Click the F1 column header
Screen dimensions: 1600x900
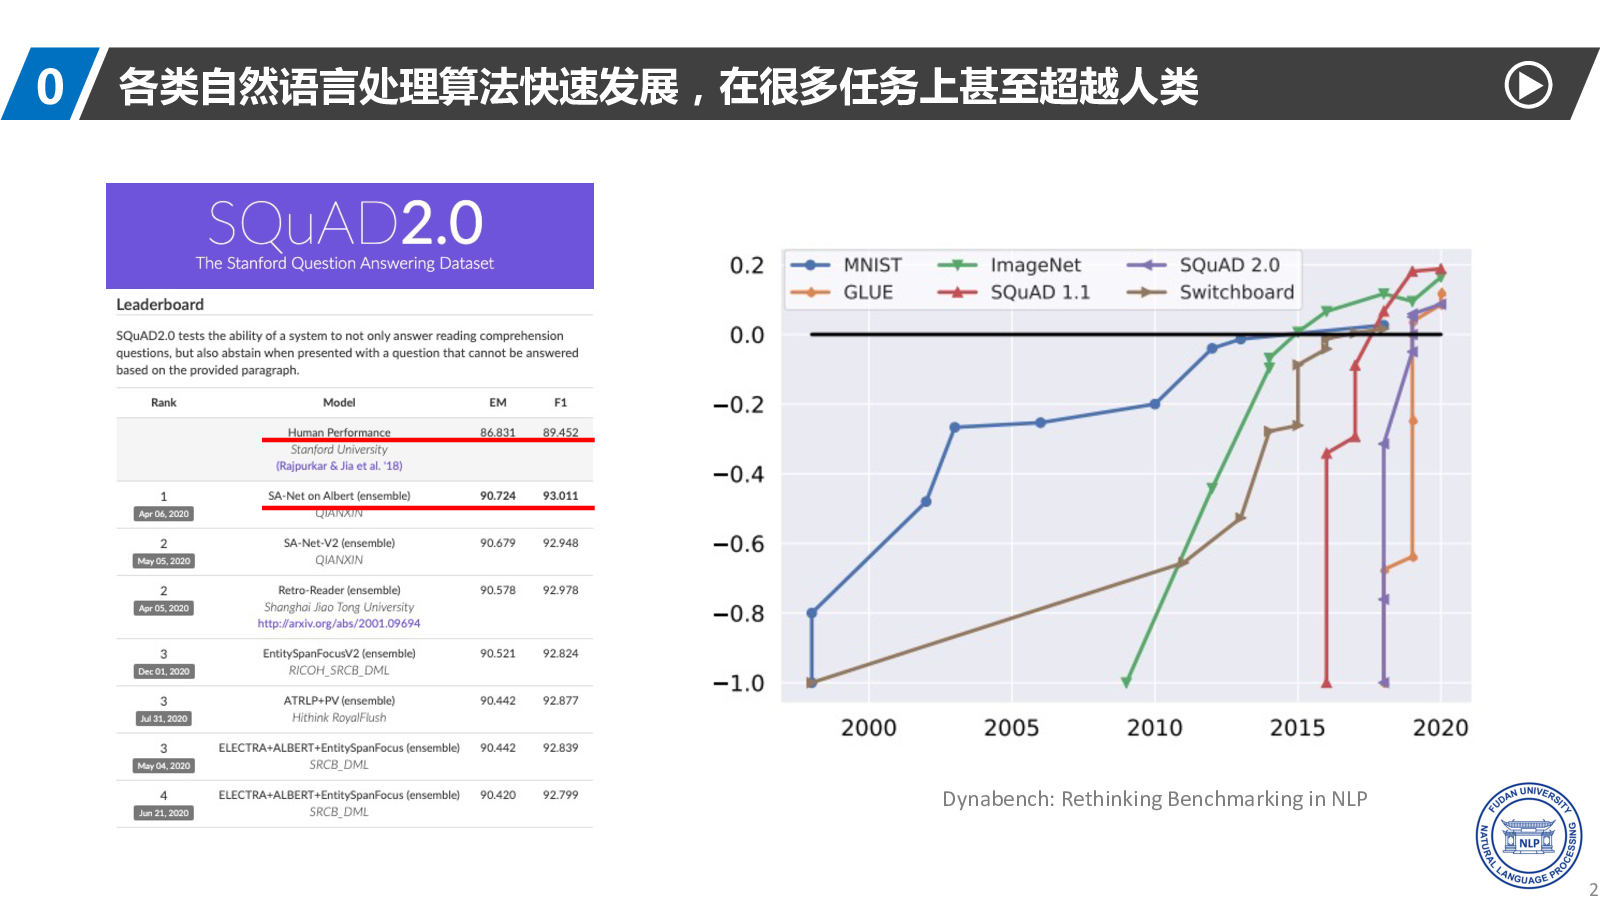click(561, 403)
